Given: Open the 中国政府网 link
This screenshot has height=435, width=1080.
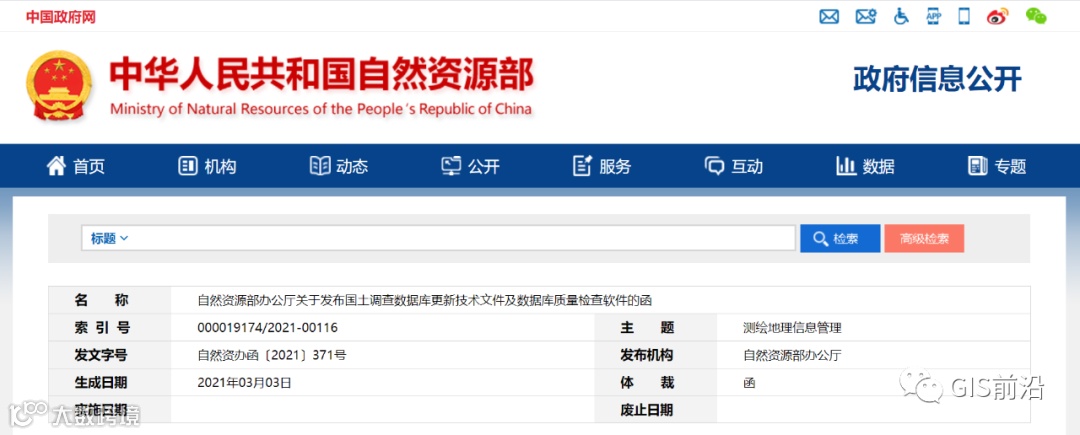Looking at the screenshot, I should tap(61, 17).
